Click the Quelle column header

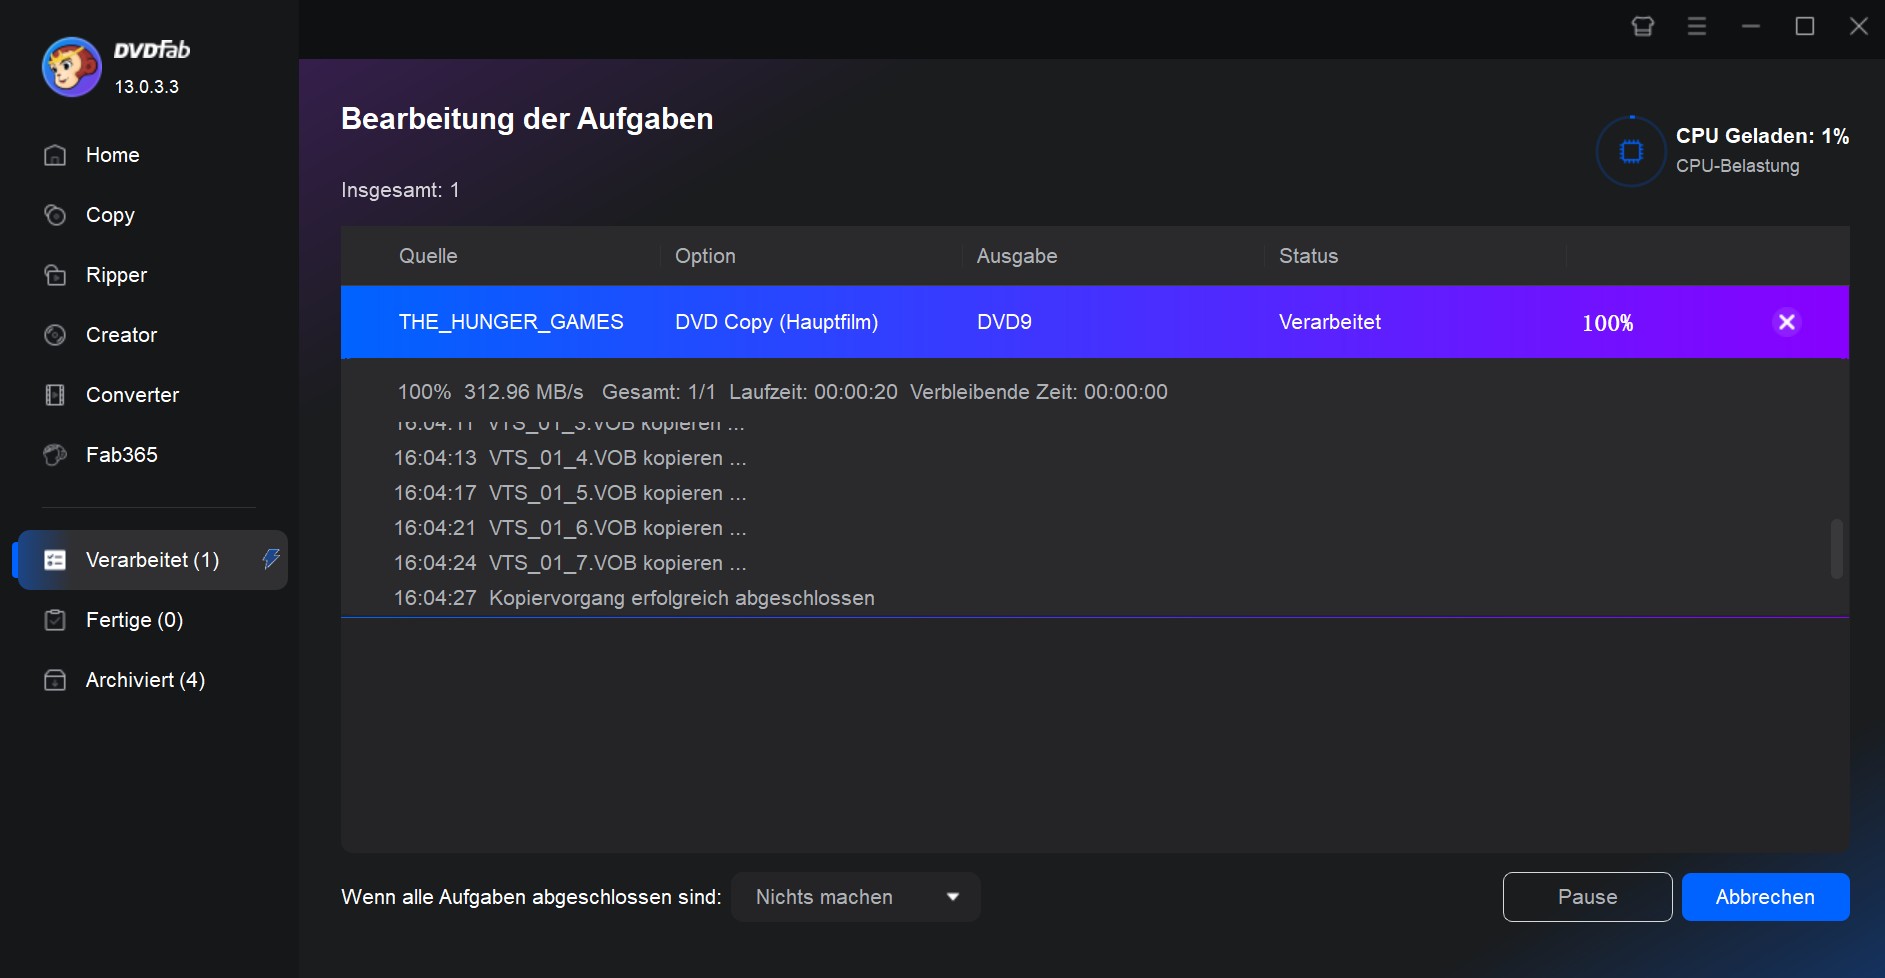[428, 256]
